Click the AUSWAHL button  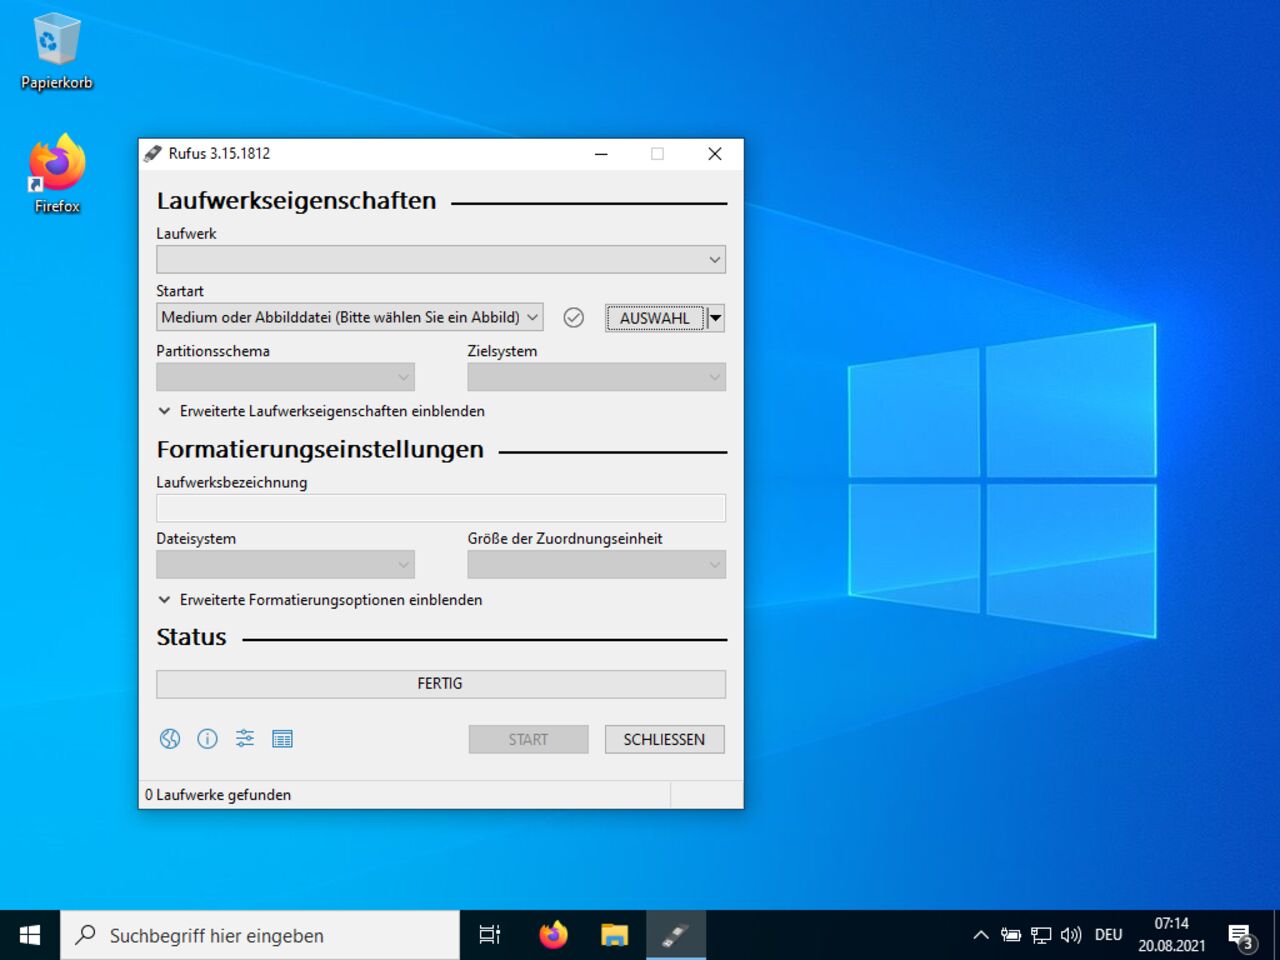coord(655,318)
